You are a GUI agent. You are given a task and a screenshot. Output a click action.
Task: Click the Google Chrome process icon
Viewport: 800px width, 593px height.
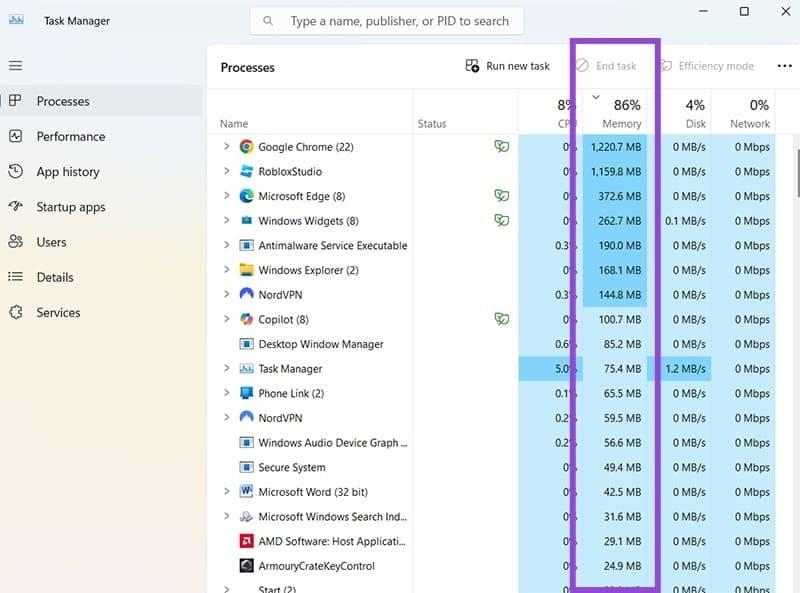[x=246, y=147]
